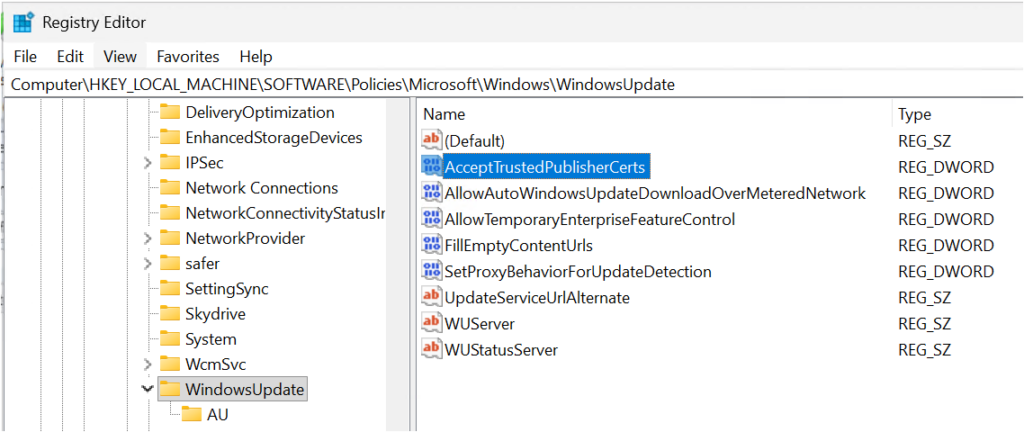Screen dimensions: 1024x432
Task: Click the string icon beside UpdateServiceUrlAlternate
Action: tap(432, 297)
